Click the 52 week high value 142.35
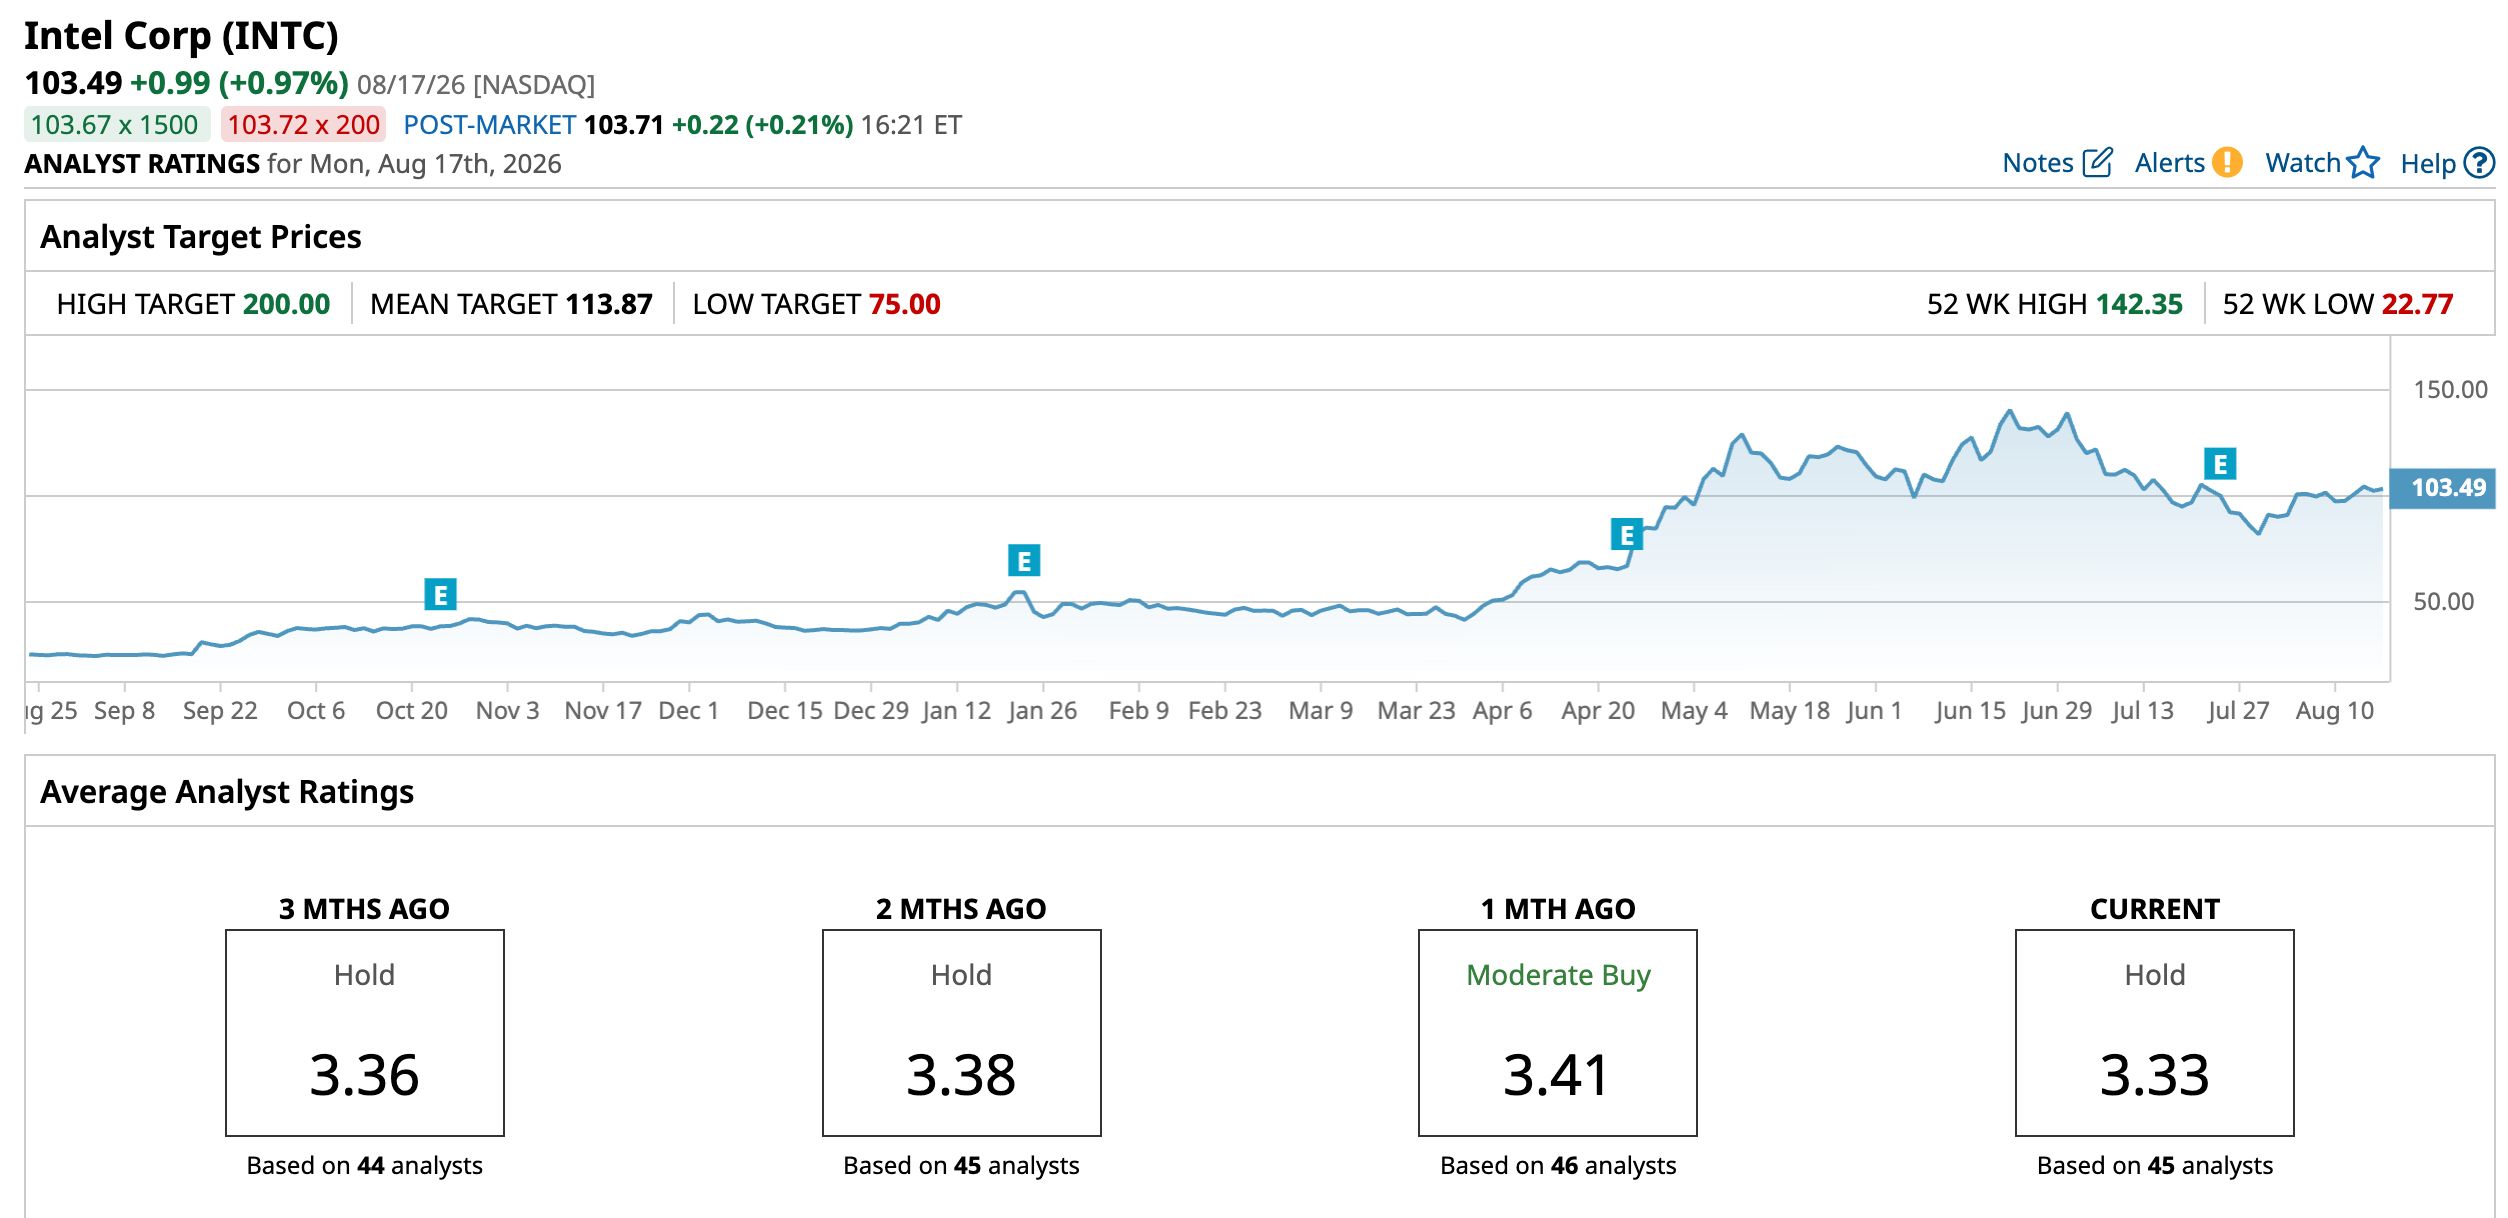This screenshot has height=1218, width=2508. click(2139, 304)
